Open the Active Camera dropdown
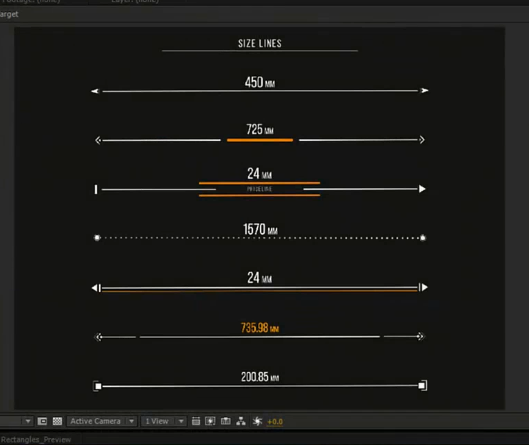 coord(102,421)
